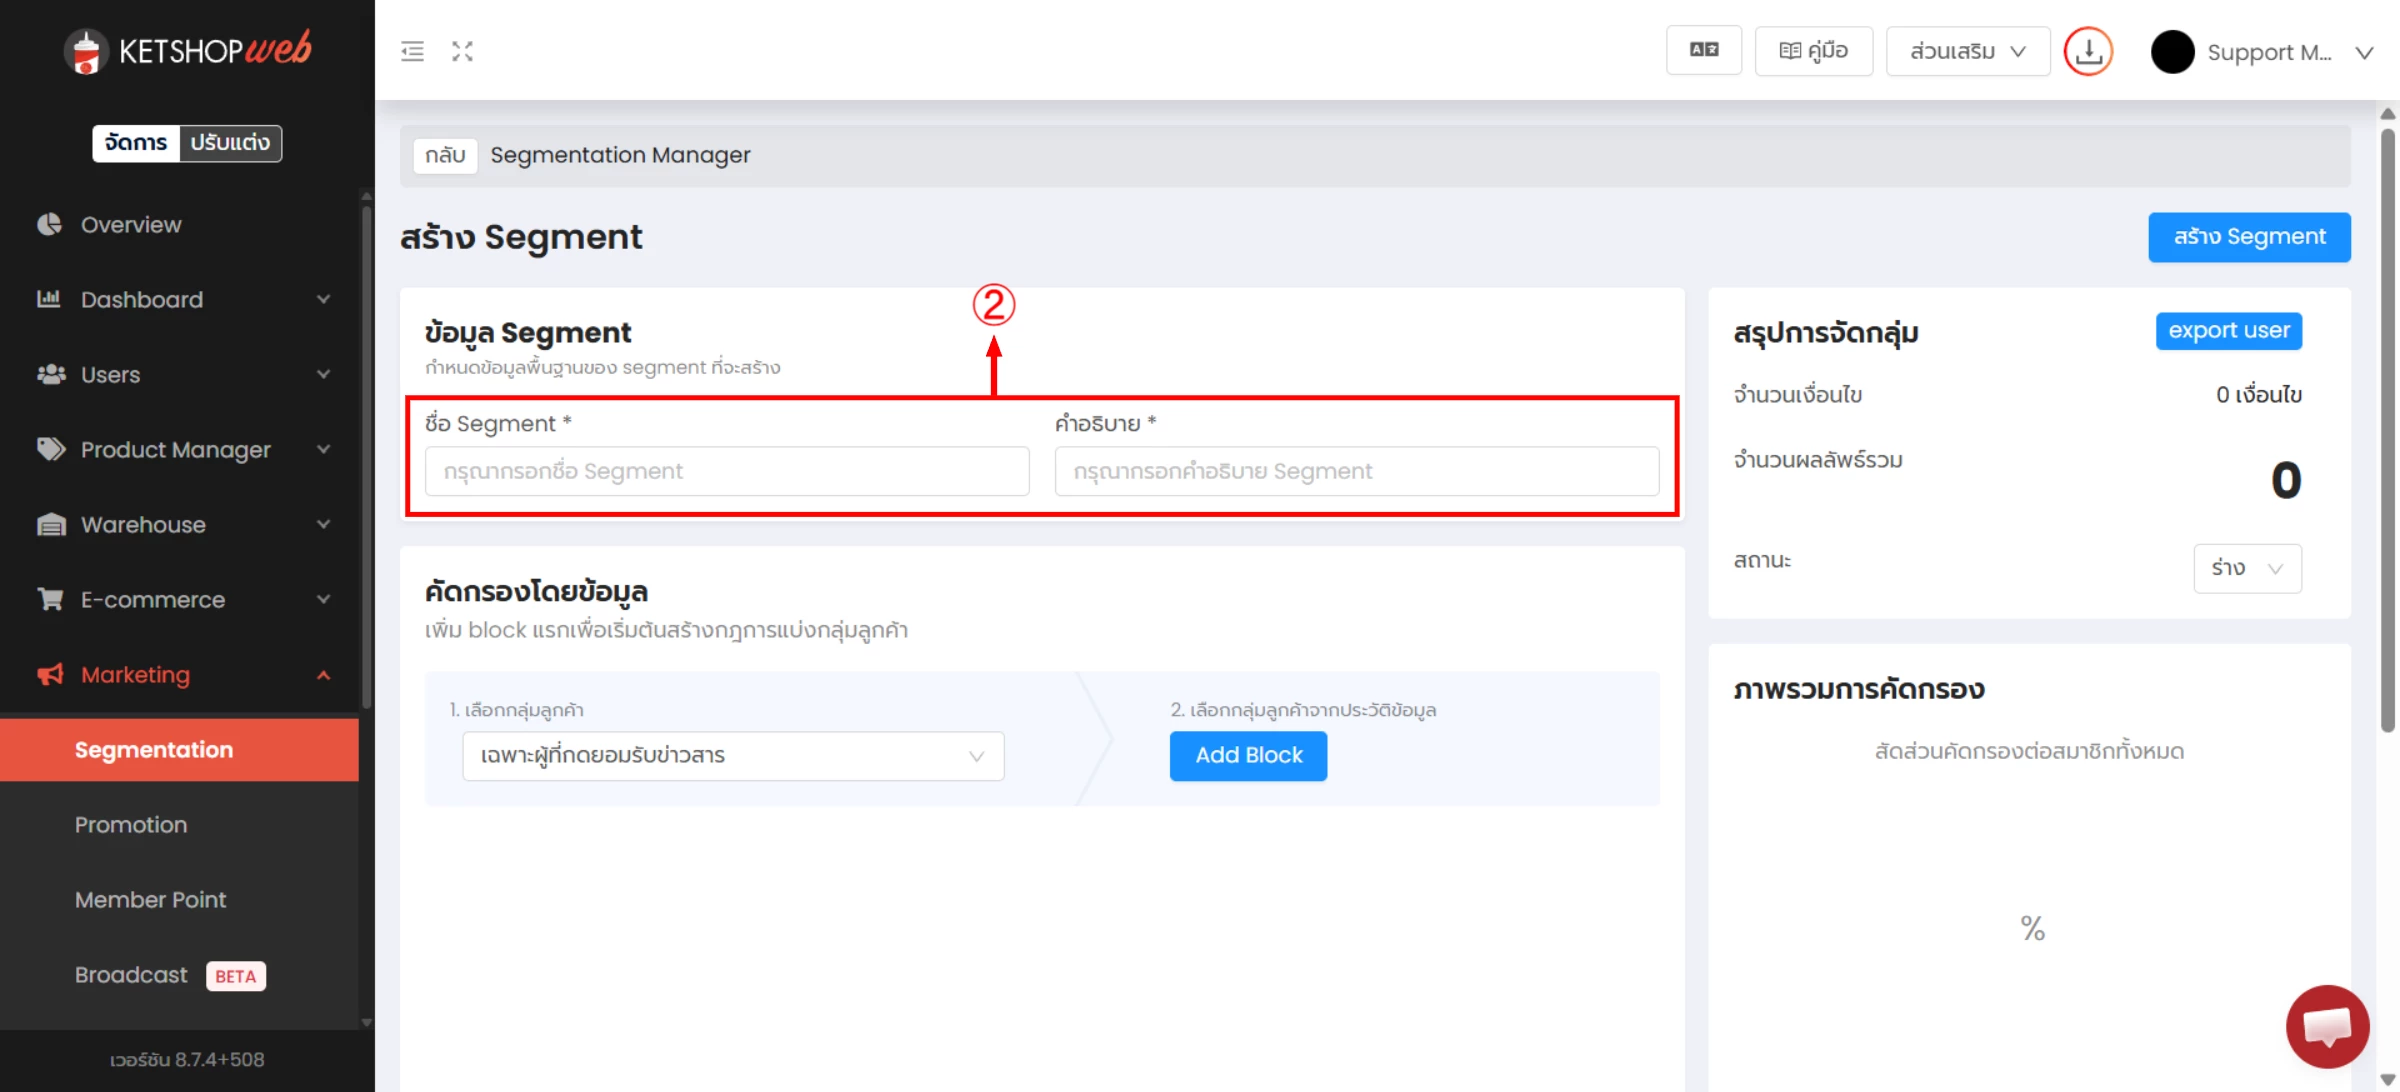Open the Promotion submenu item
Image resolution: width=2400 pixels, height=1092 pixels.
[131, 825]
